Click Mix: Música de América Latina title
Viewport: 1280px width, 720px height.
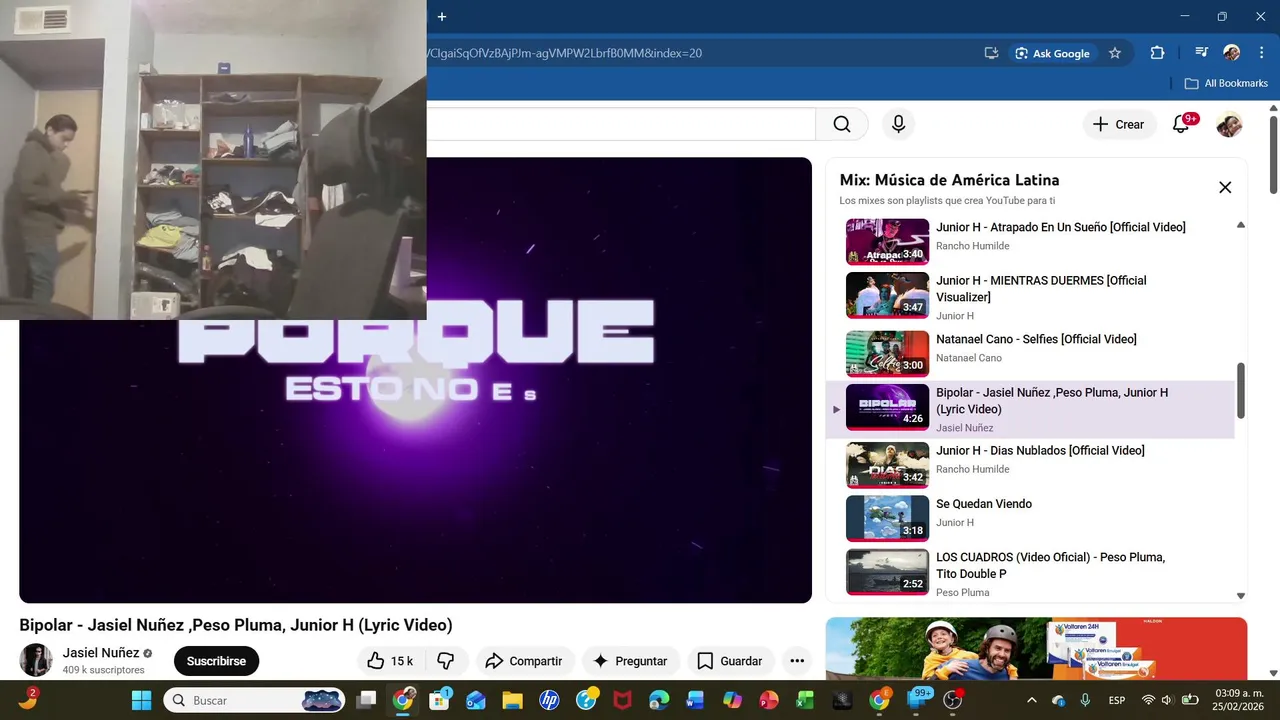click(x=949, y=180)
